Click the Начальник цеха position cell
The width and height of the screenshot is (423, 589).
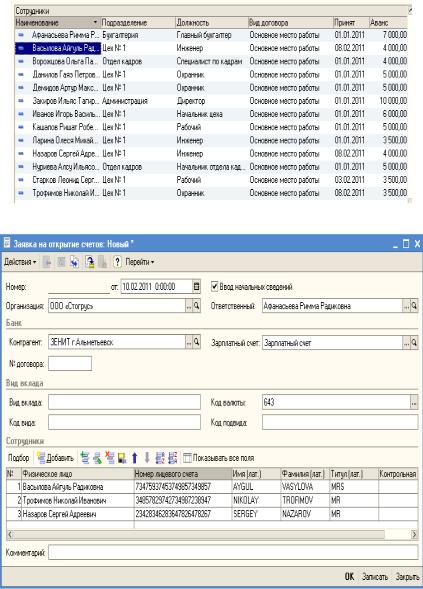(212, 114)
